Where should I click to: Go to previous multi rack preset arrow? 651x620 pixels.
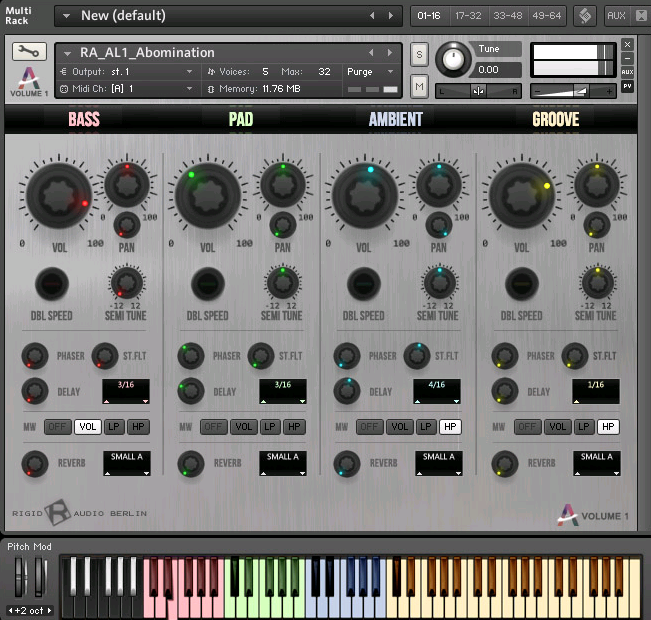(x=372, y=16)
